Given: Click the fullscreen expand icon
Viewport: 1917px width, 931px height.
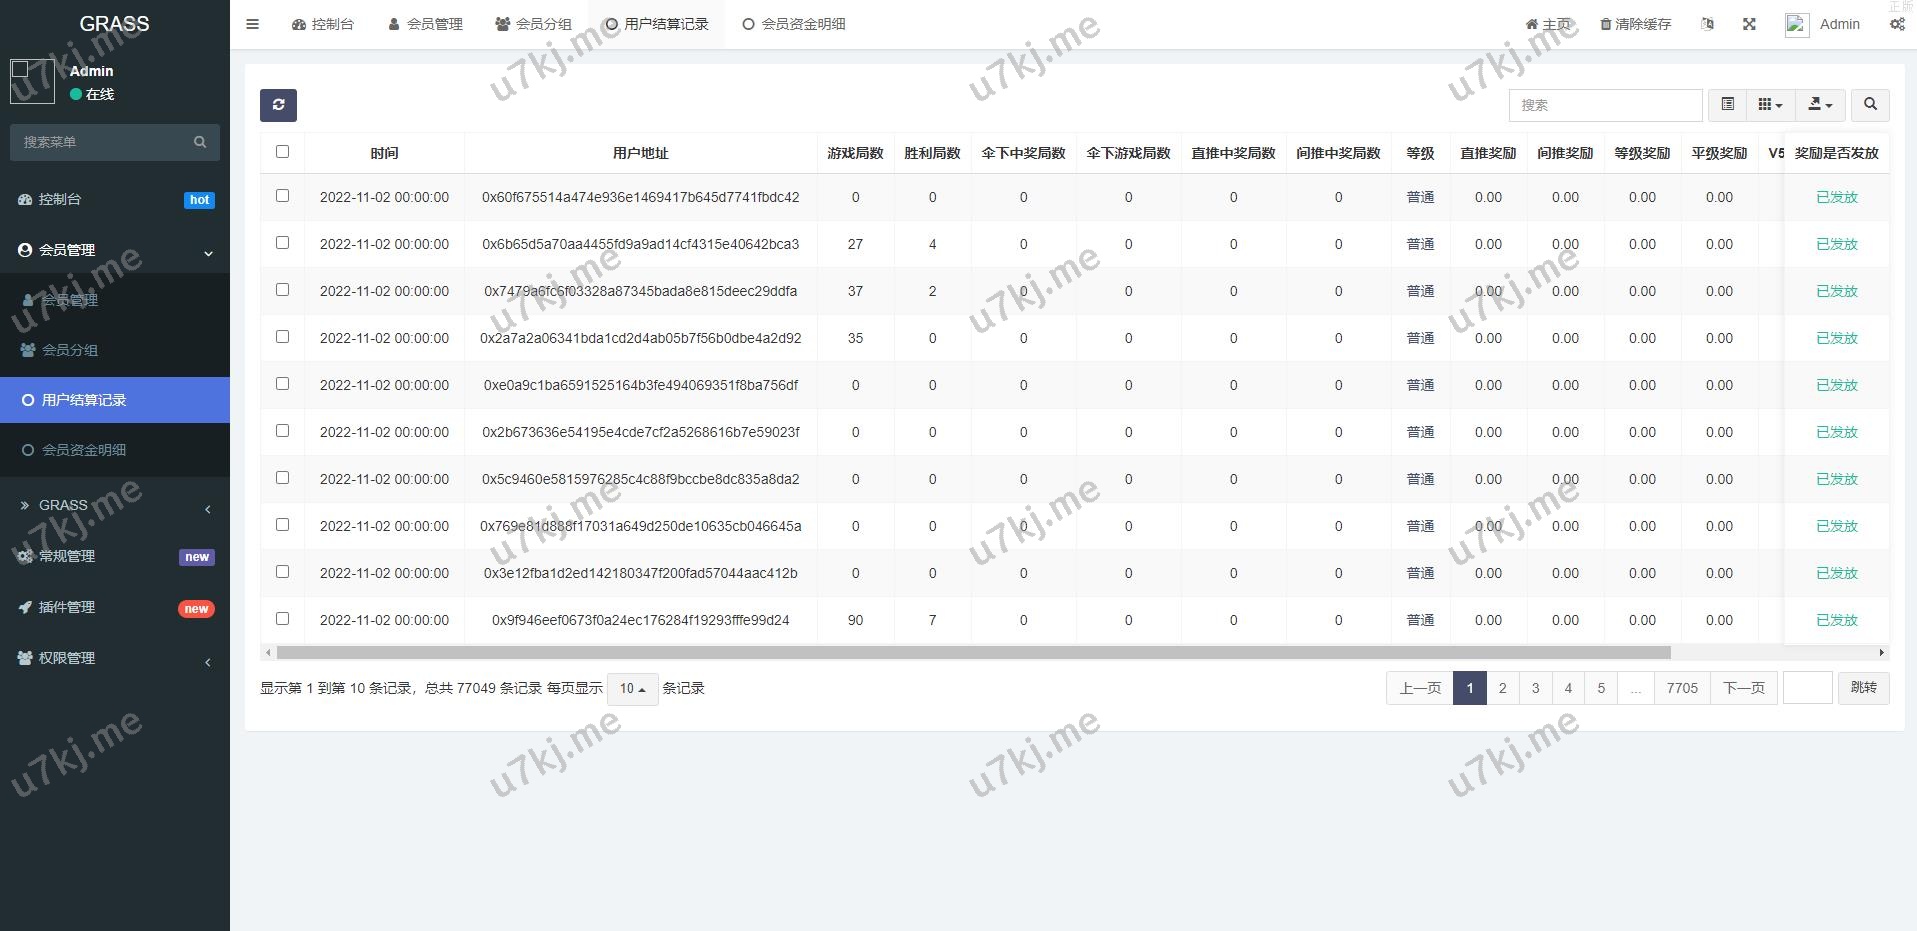Looking at the screenshot, I should (1749, 24).
